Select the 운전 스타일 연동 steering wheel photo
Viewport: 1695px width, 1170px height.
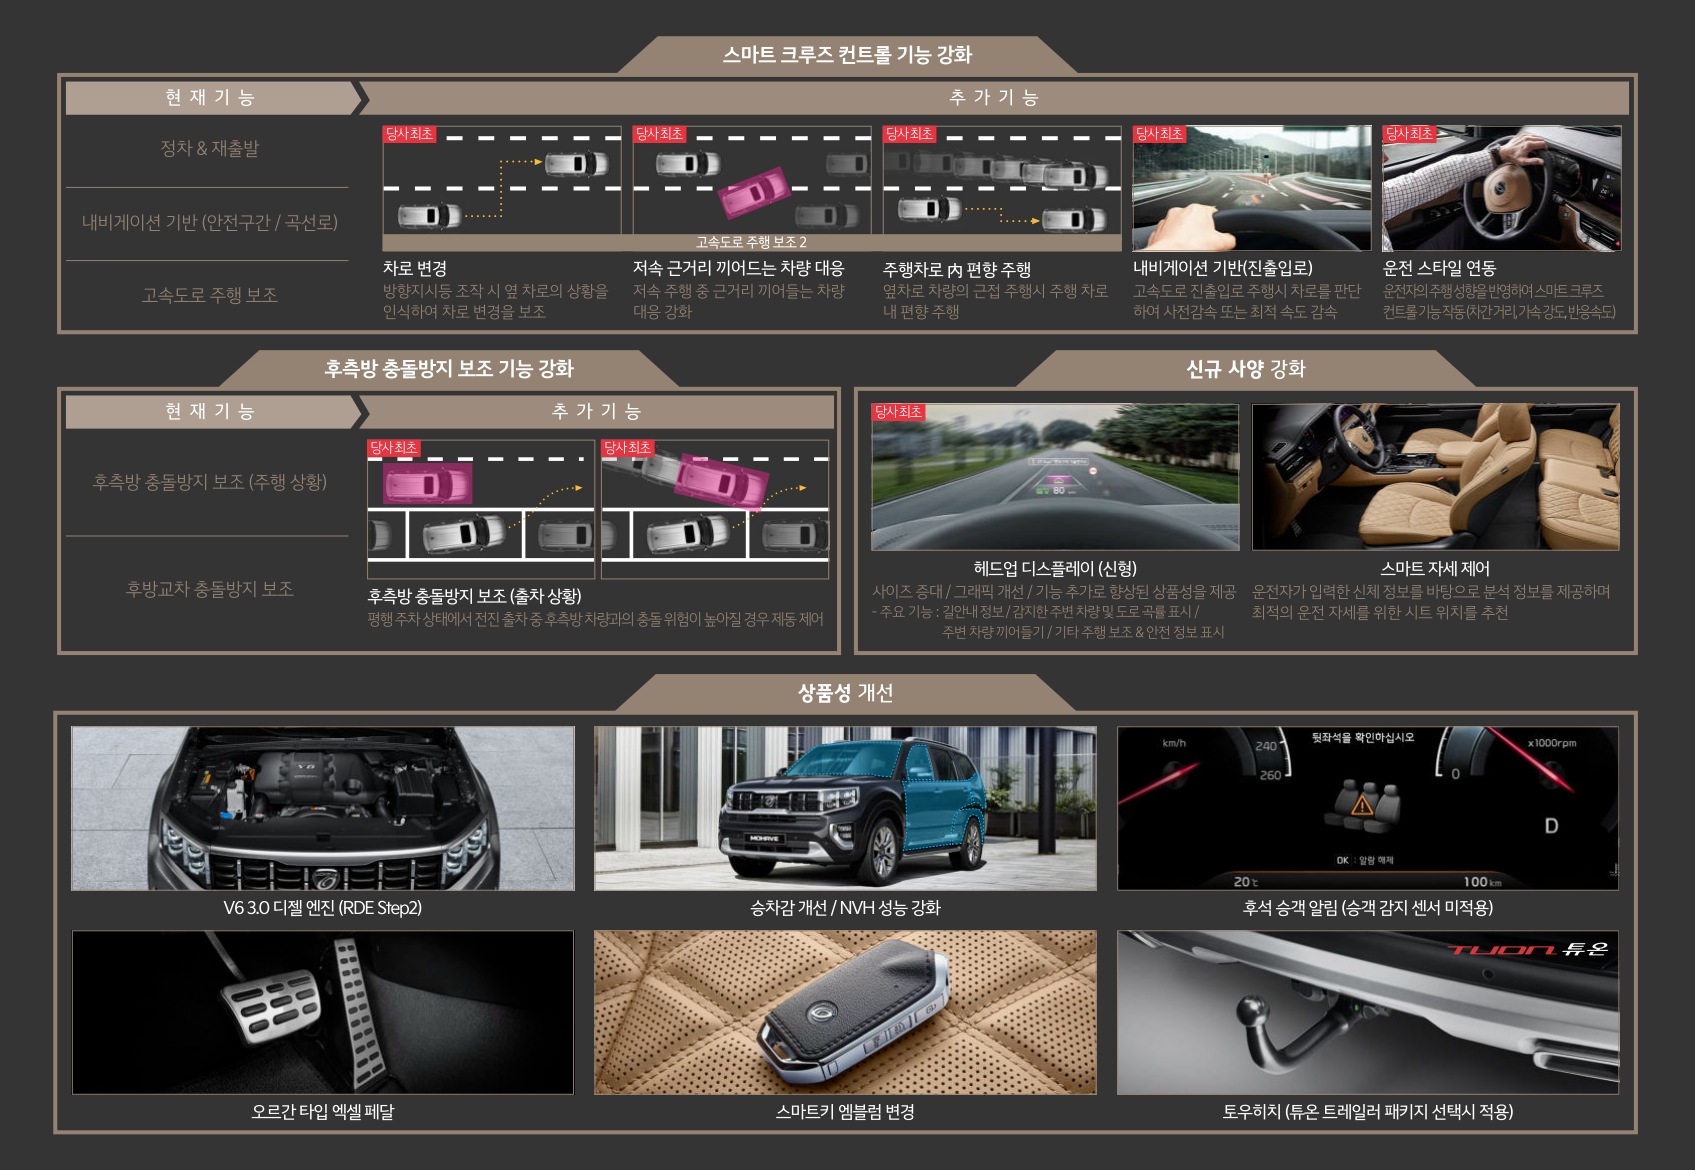[1501, 187]
